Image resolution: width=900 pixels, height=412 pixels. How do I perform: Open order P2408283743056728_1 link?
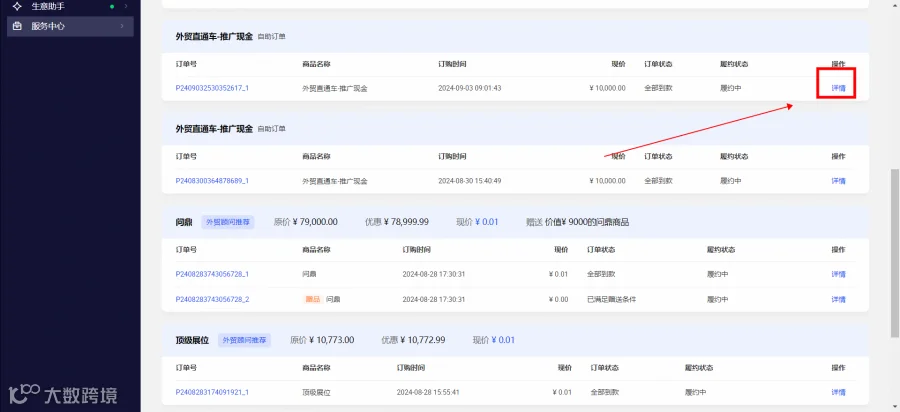pyautogui.click(x=212, y=274)
